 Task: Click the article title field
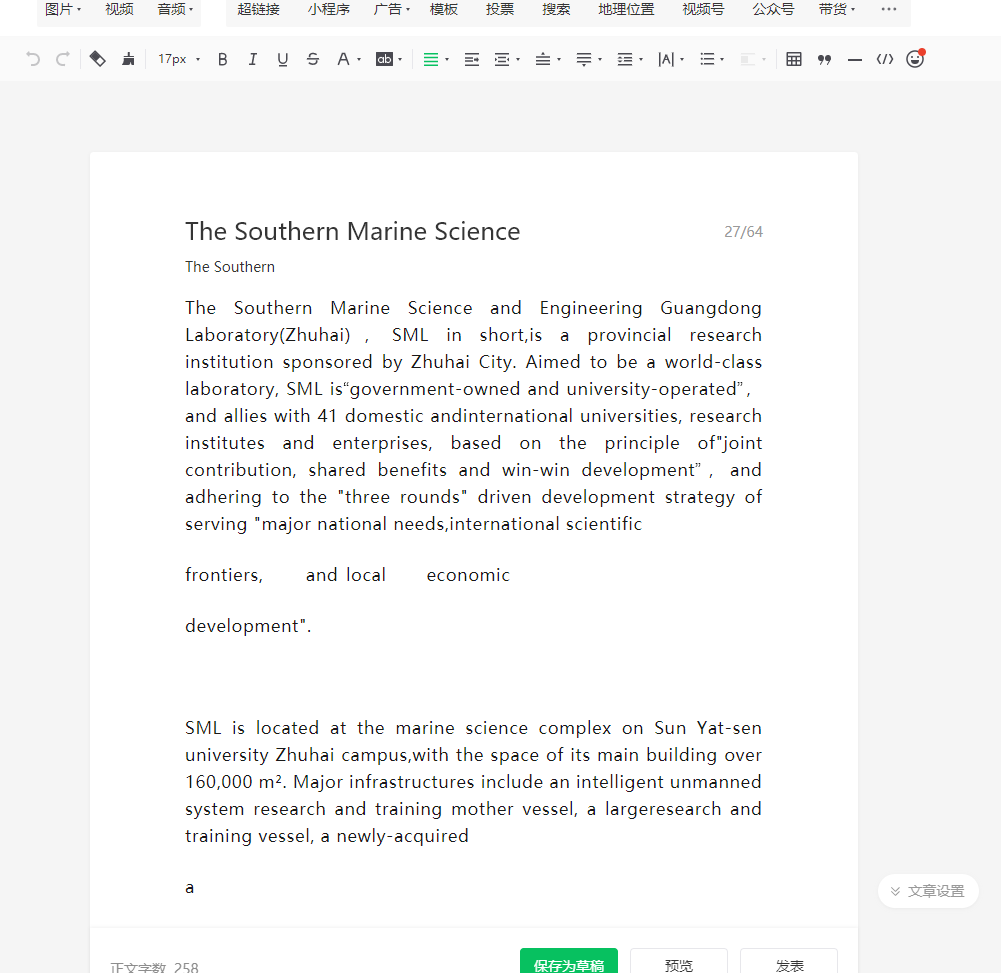tap(474, 231)
